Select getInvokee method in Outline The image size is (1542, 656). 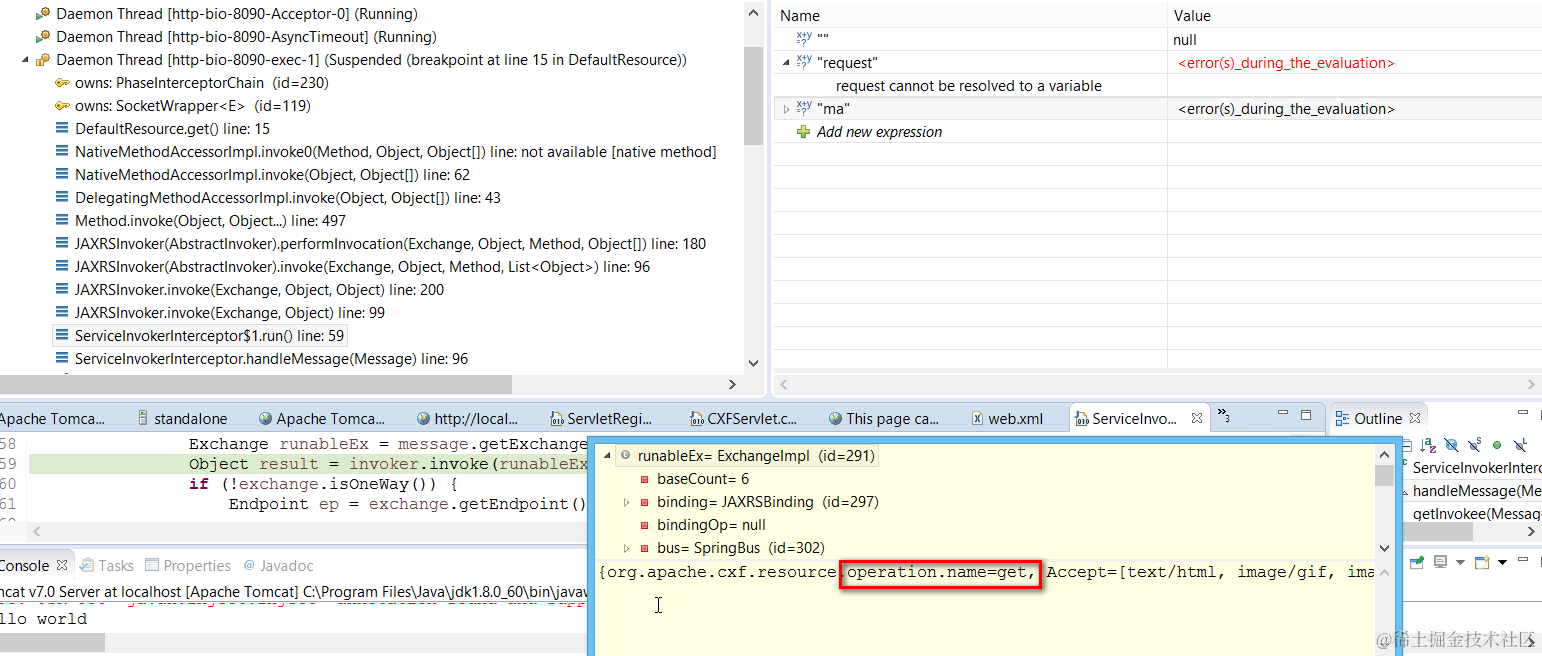[x=1476, y=514]
